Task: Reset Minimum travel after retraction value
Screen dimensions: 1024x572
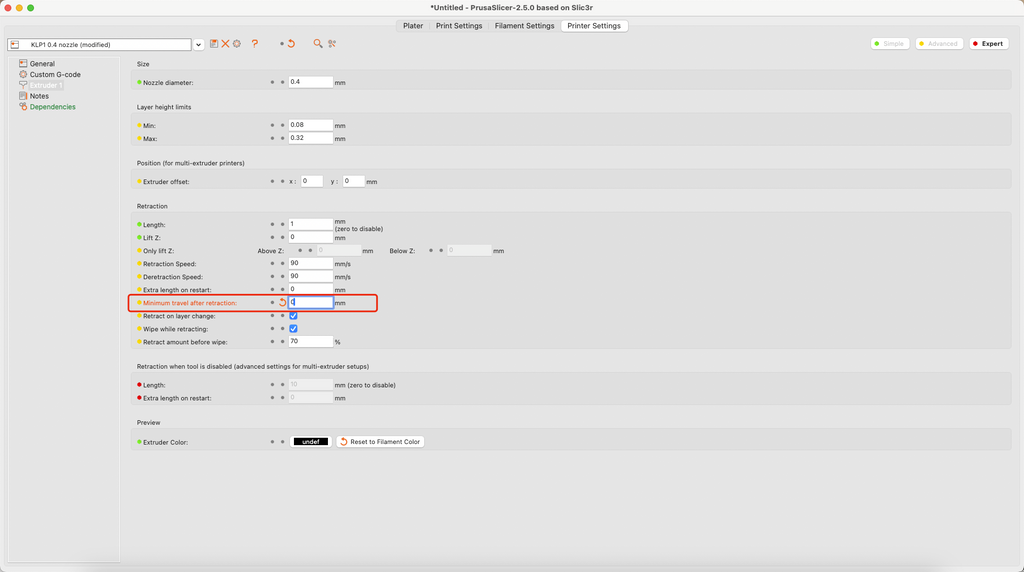Action: pyautogui.click(x=282, y=302)
